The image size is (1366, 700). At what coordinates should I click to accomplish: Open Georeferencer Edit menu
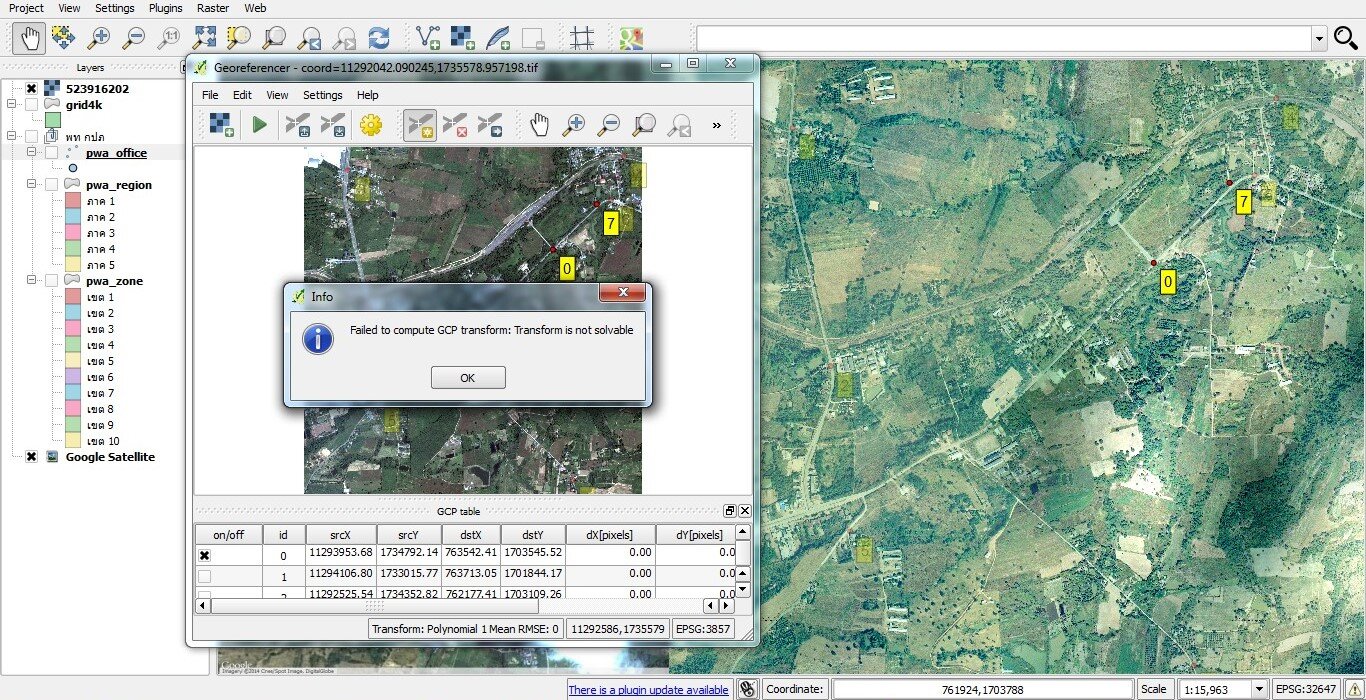click(x=242, y=95)
